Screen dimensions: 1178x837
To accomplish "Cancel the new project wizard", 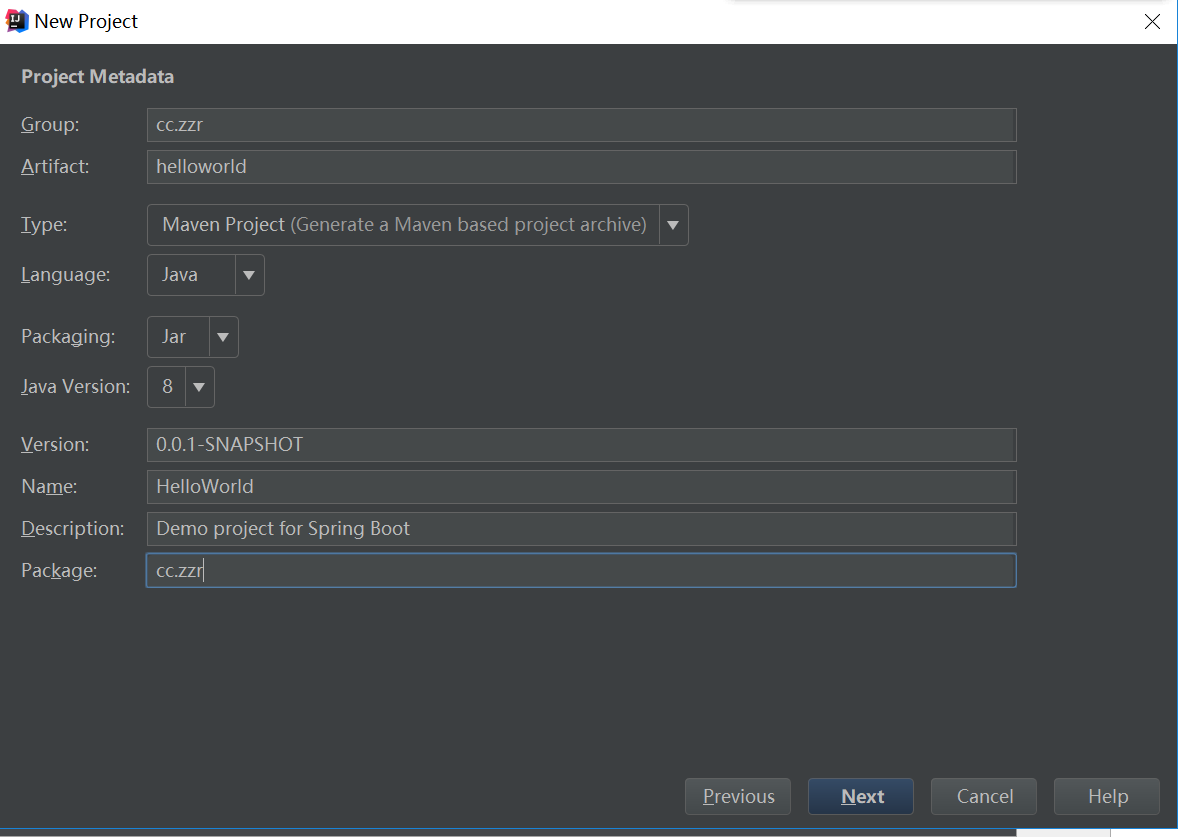I will pyautogui.click(x=984, y=797).
